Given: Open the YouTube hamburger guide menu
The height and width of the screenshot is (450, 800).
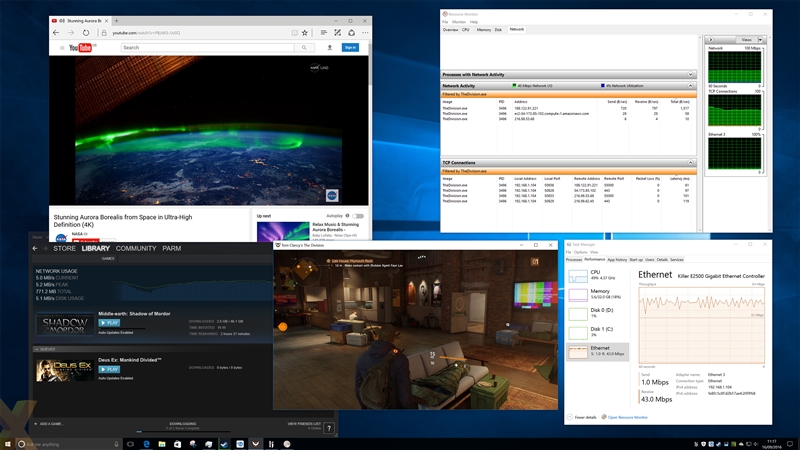Looking at the screenshot, I should point(60,47).
